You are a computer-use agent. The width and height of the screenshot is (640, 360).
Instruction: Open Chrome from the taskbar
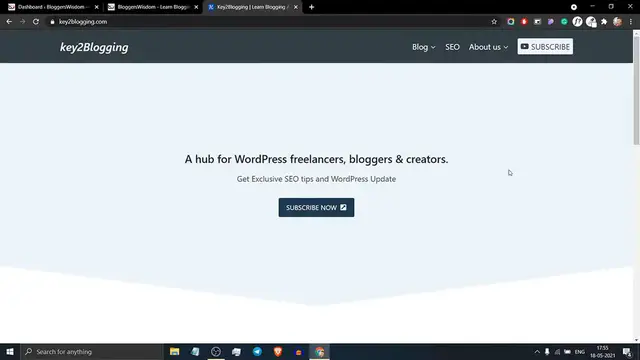pos(319,351)
